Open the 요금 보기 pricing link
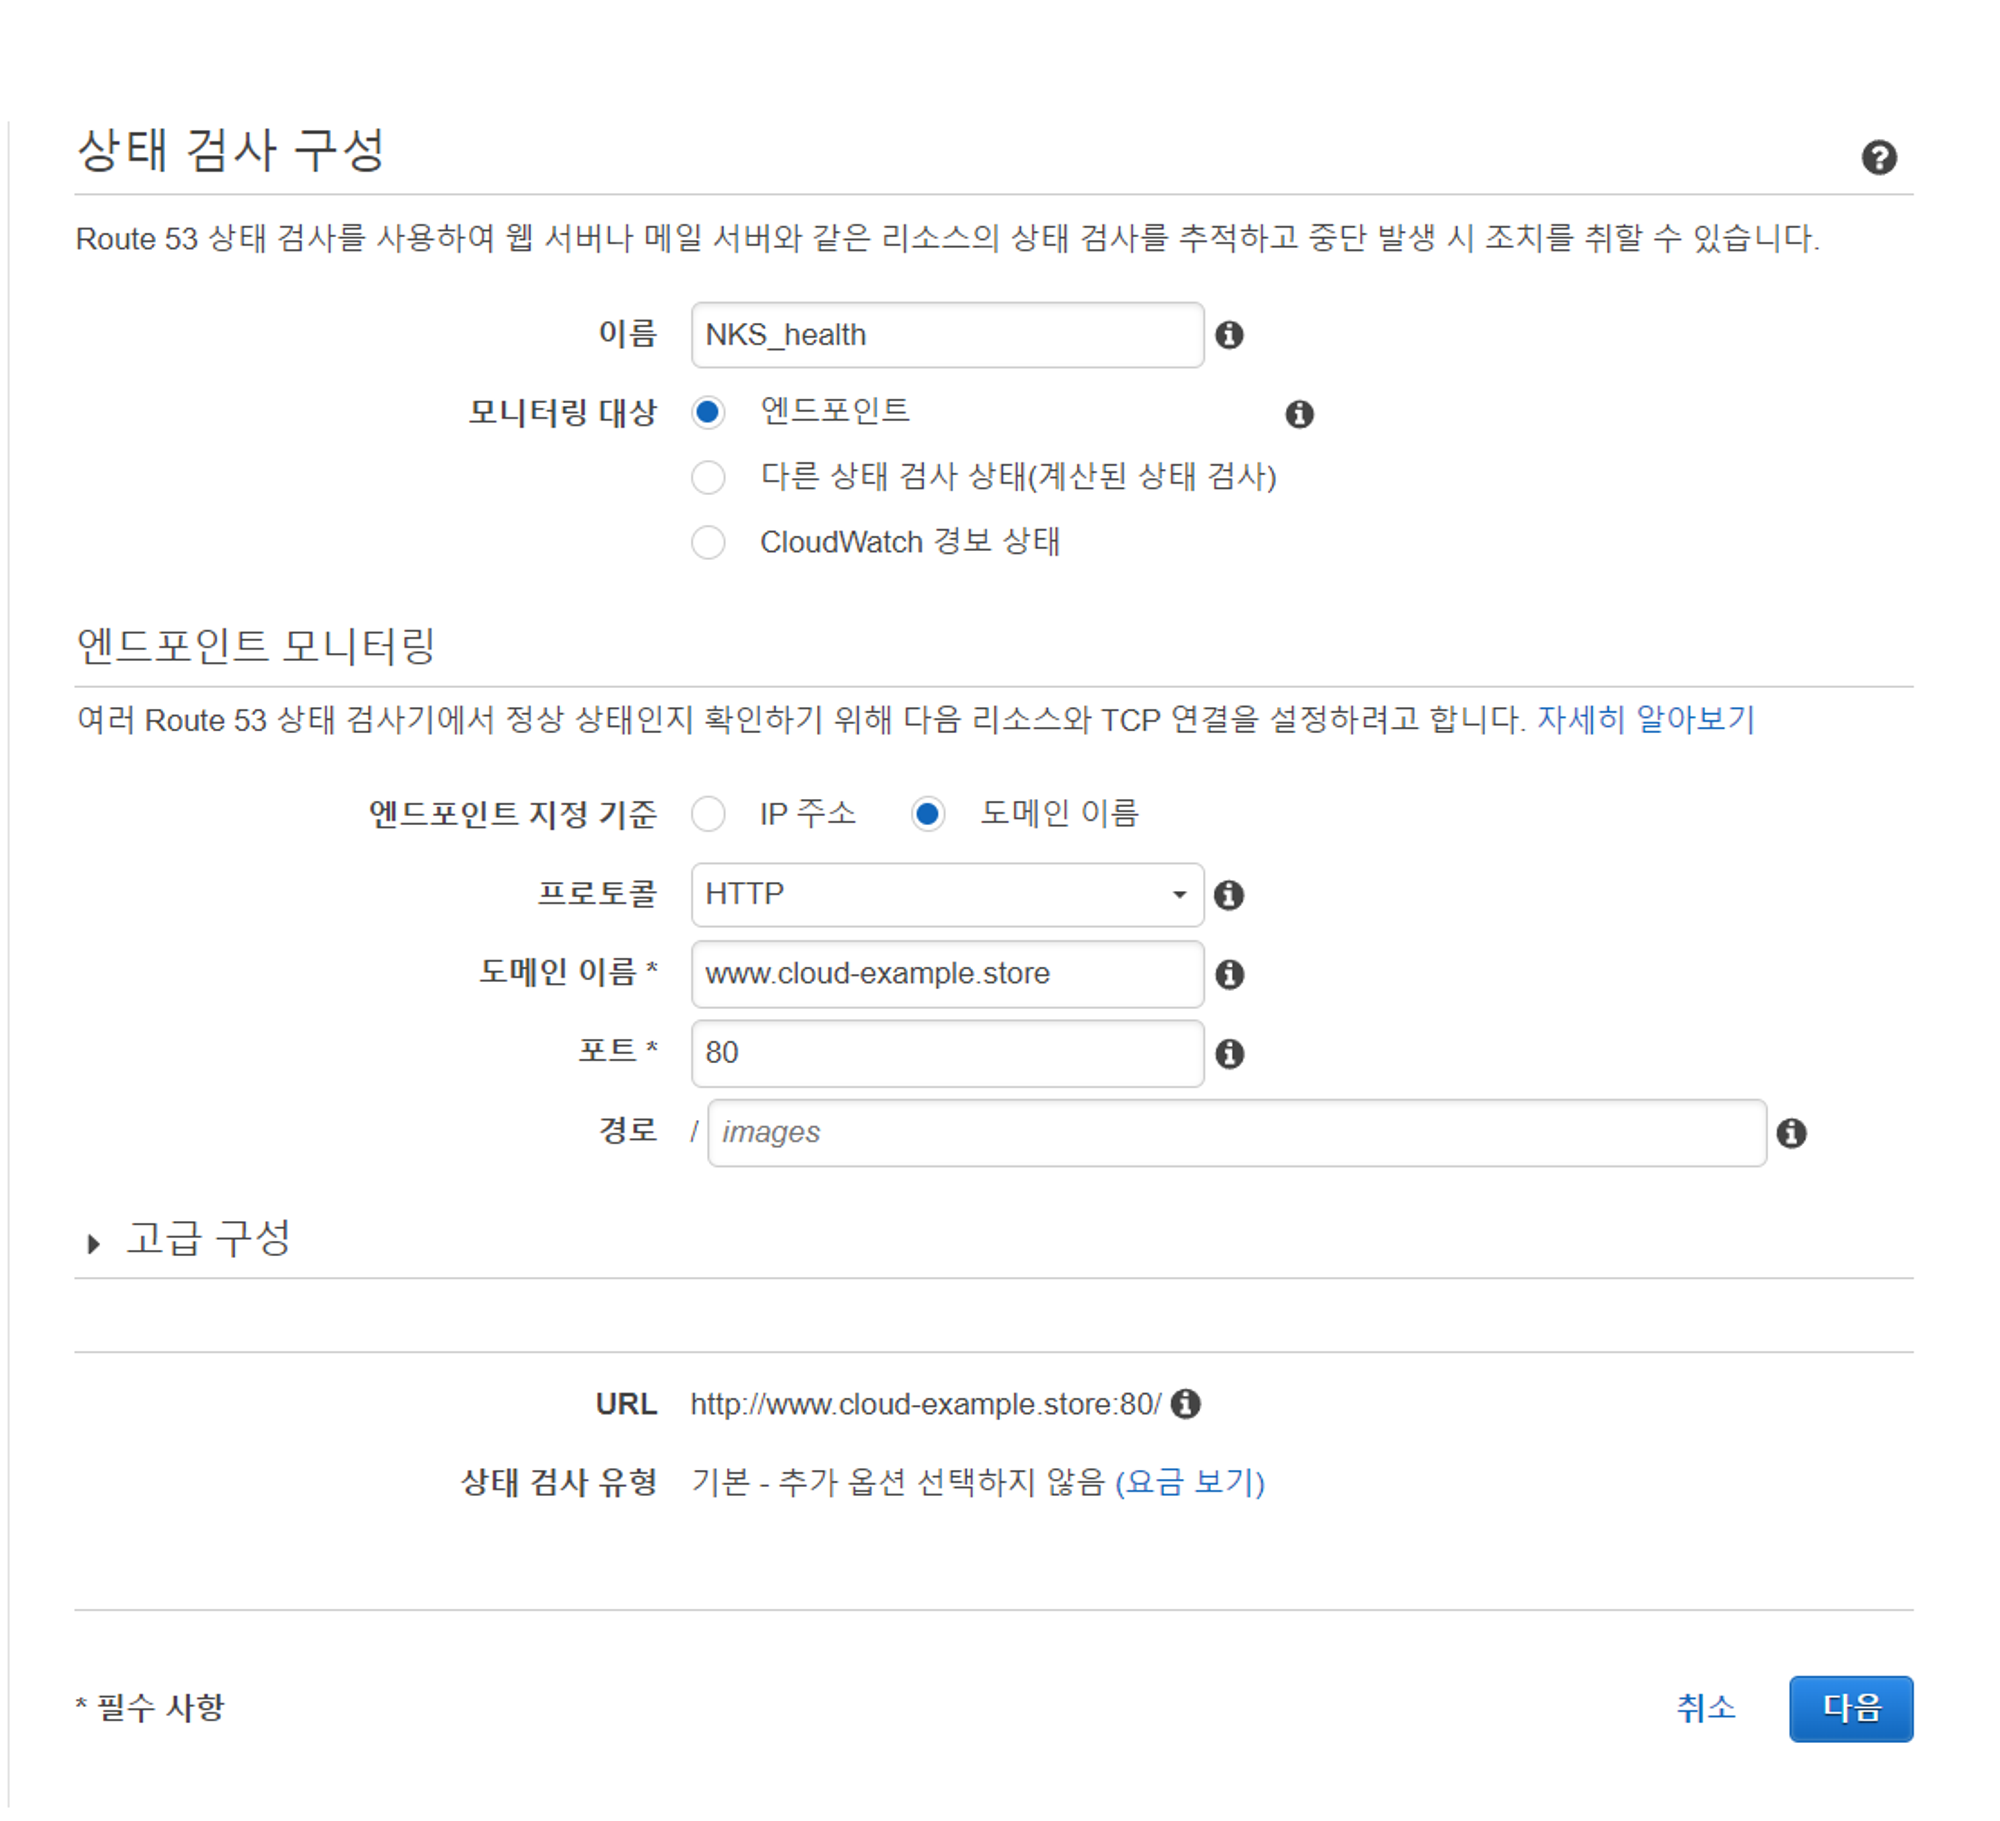2000x1821 pixels. pyautogui.click(x=1189, y=1482)
